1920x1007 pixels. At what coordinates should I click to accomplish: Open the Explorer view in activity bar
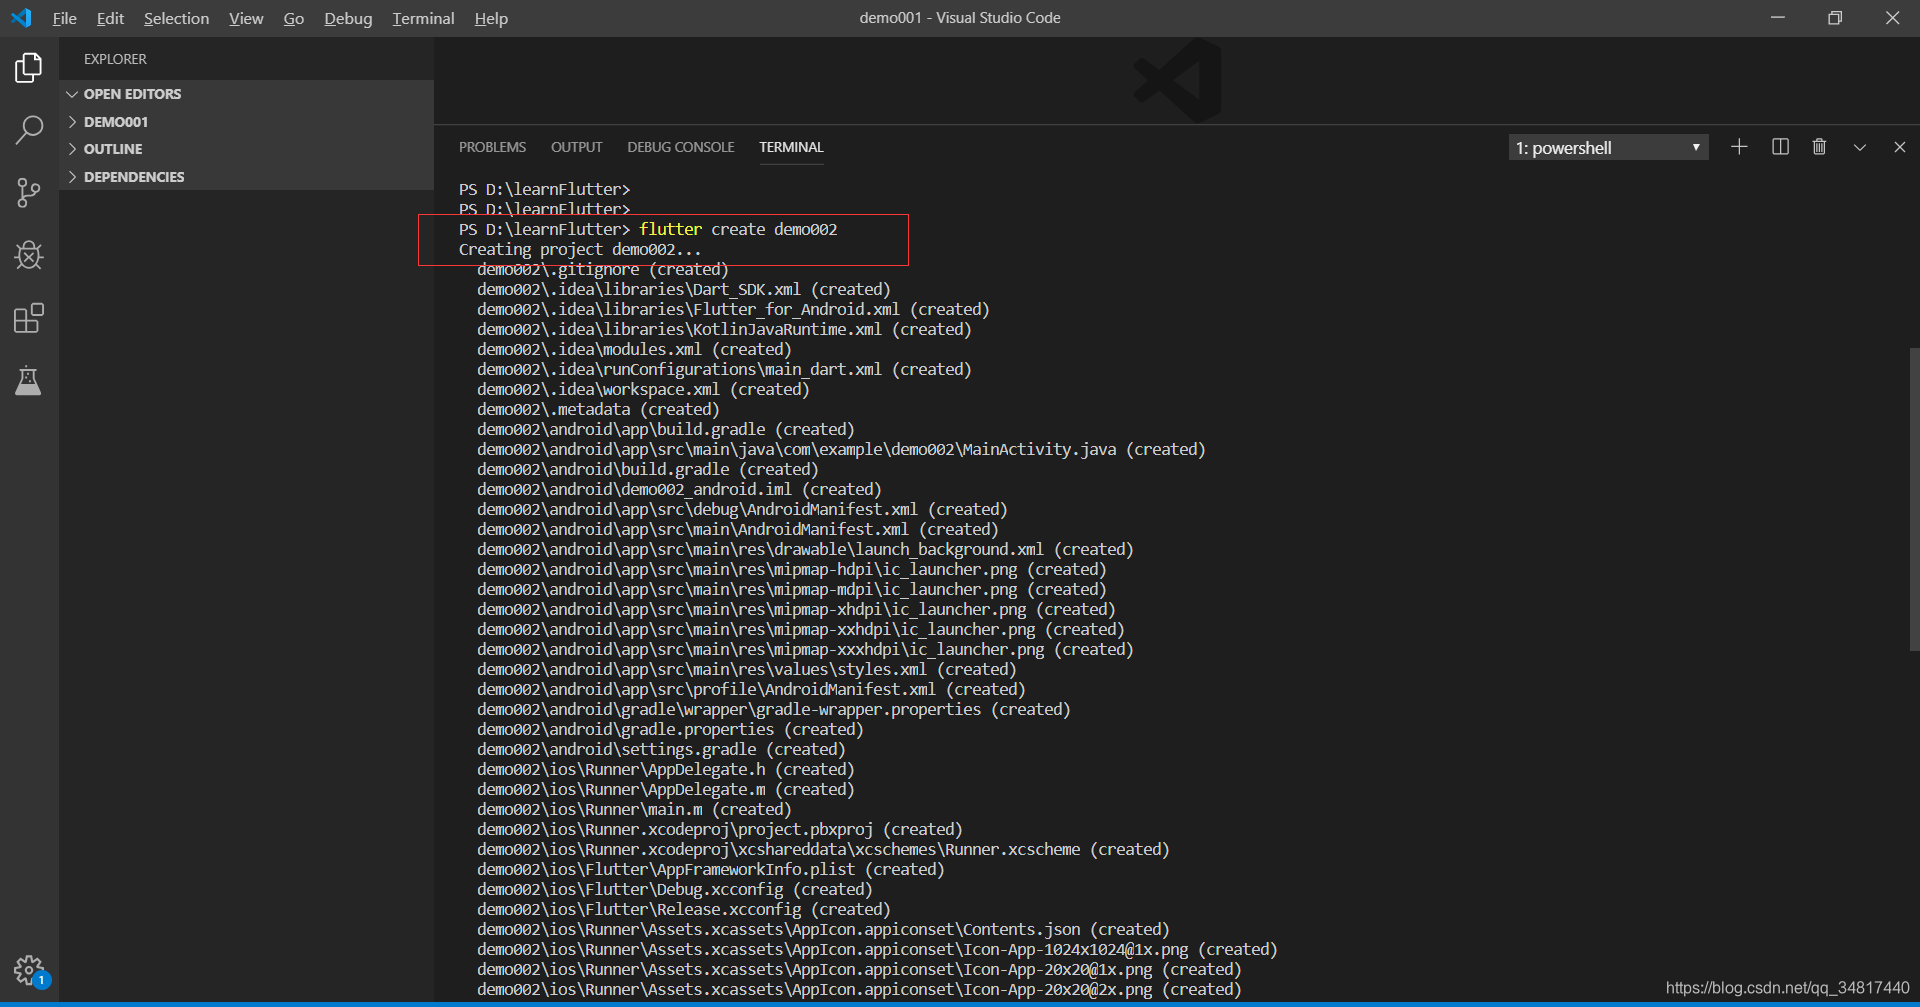pyautogui.click(x=29, y=68)
